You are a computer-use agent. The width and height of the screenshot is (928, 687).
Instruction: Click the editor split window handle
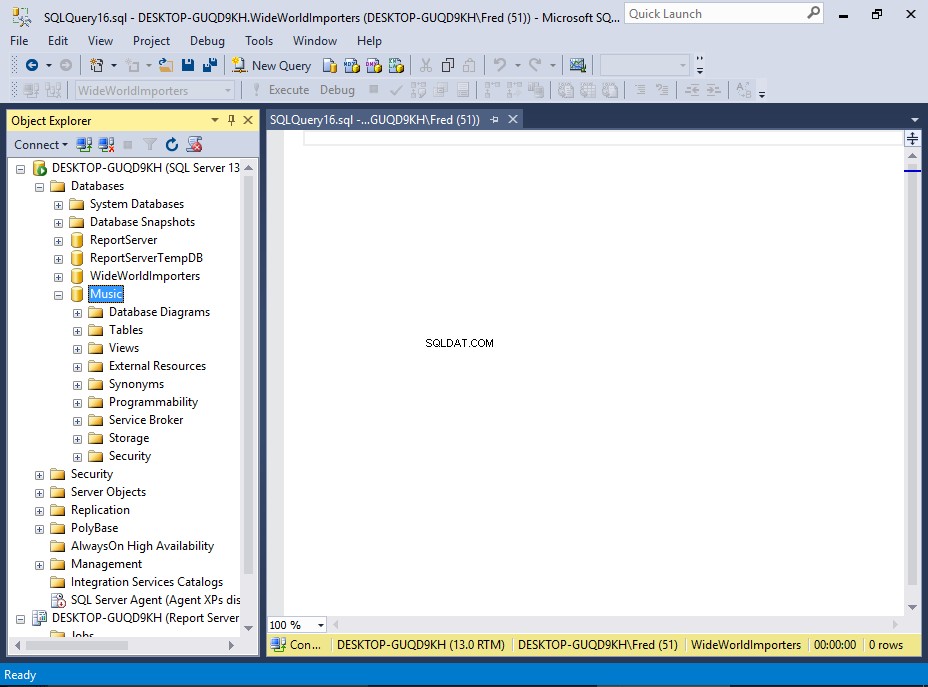(912, 139)
